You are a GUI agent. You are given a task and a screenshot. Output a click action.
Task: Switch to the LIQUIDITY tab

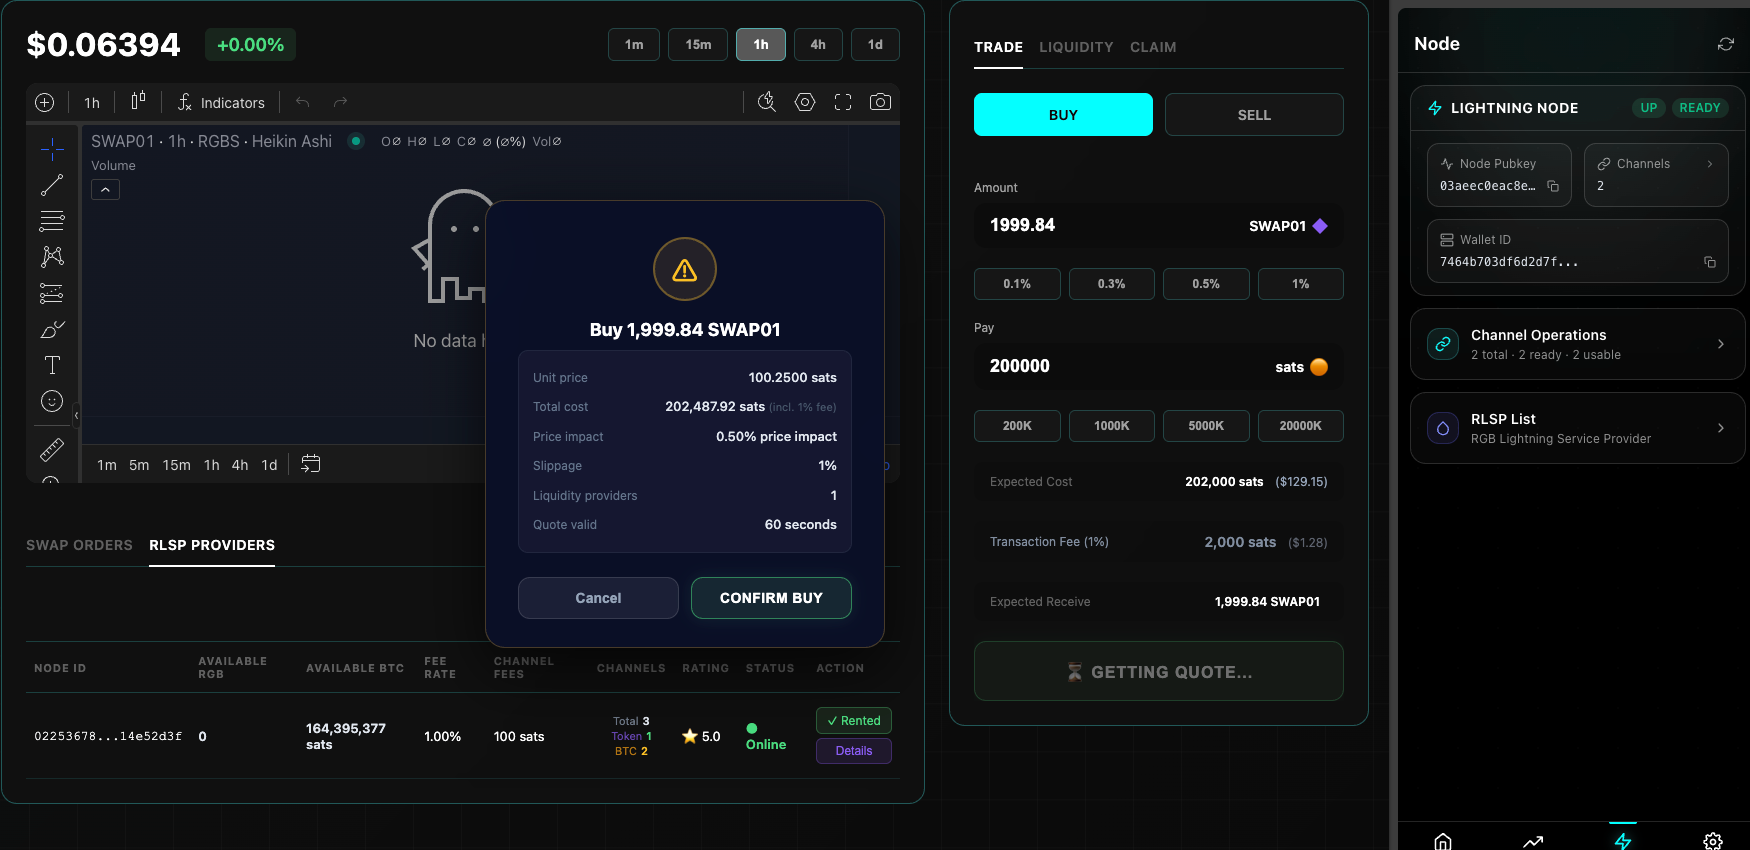click(1076, 47)
